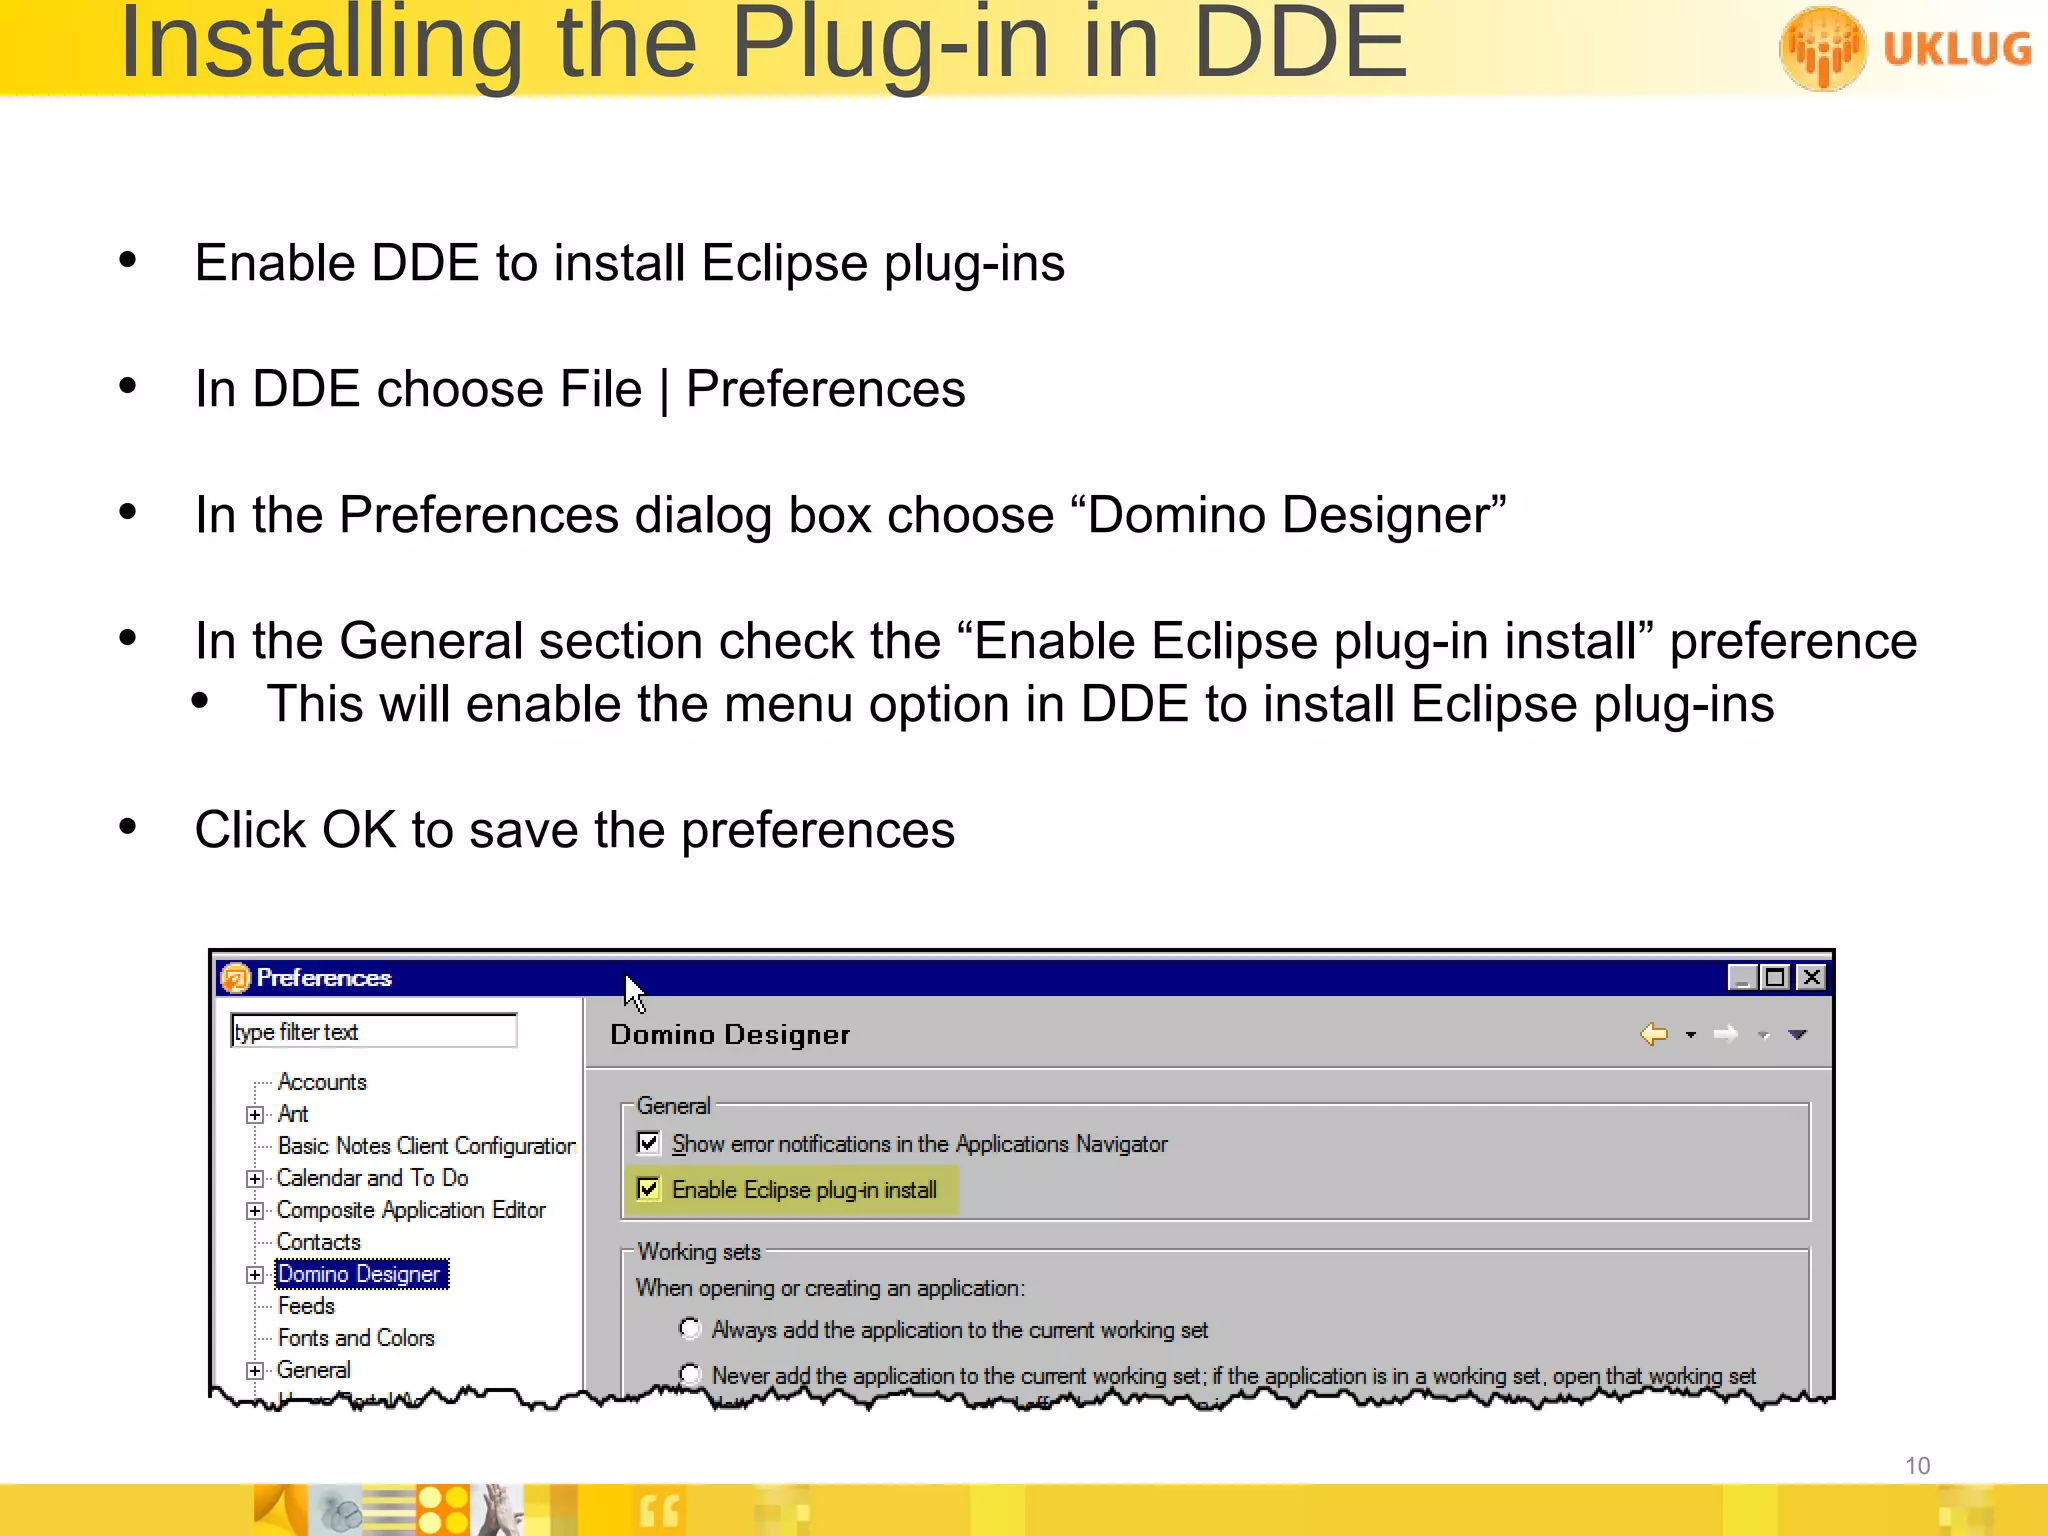Viewport: 2048px width, 1536px height.
Task: Expand the Calendar and To Do node
Action: coord(255,1178)
